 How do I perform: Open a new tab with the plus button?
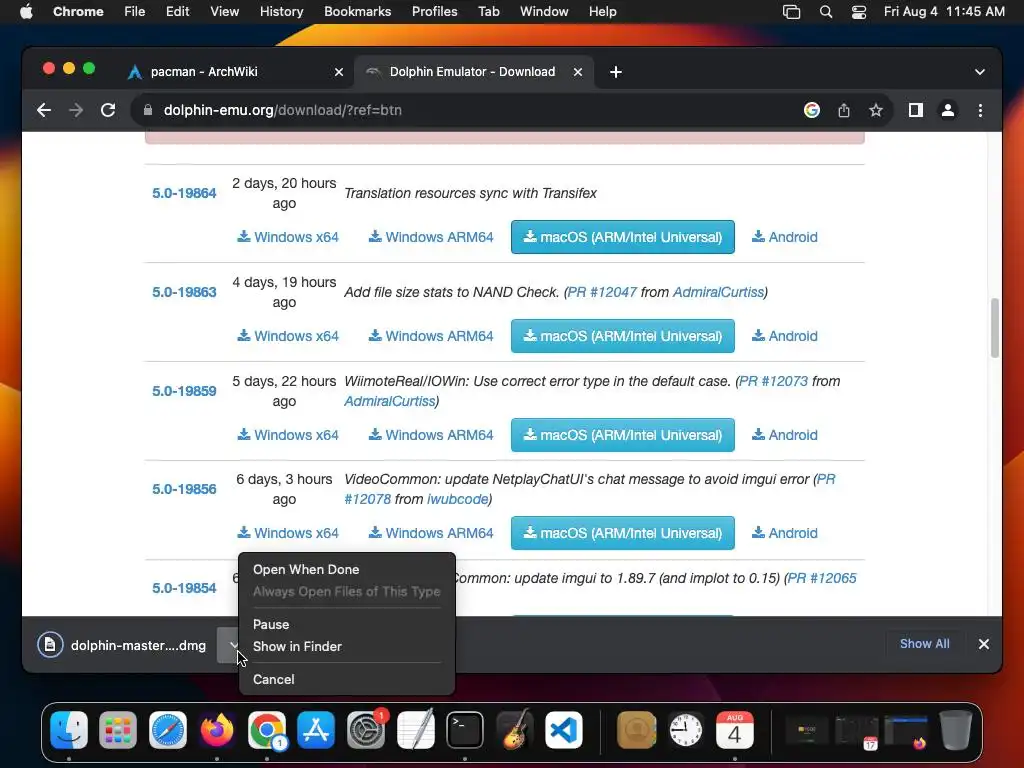point(616,72)
